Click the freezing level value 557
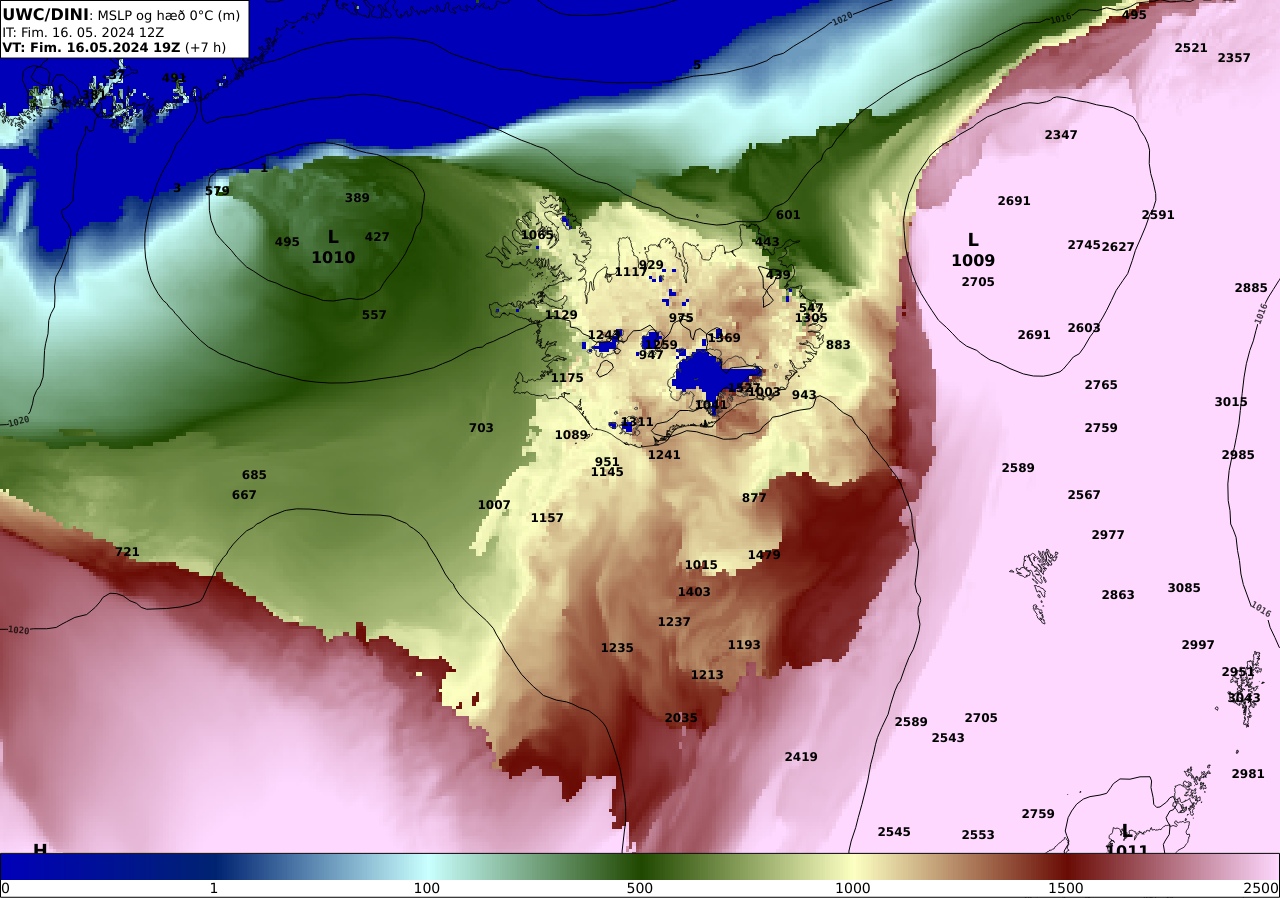This screenshot has height=898, width=1280. tap(374, 315)
